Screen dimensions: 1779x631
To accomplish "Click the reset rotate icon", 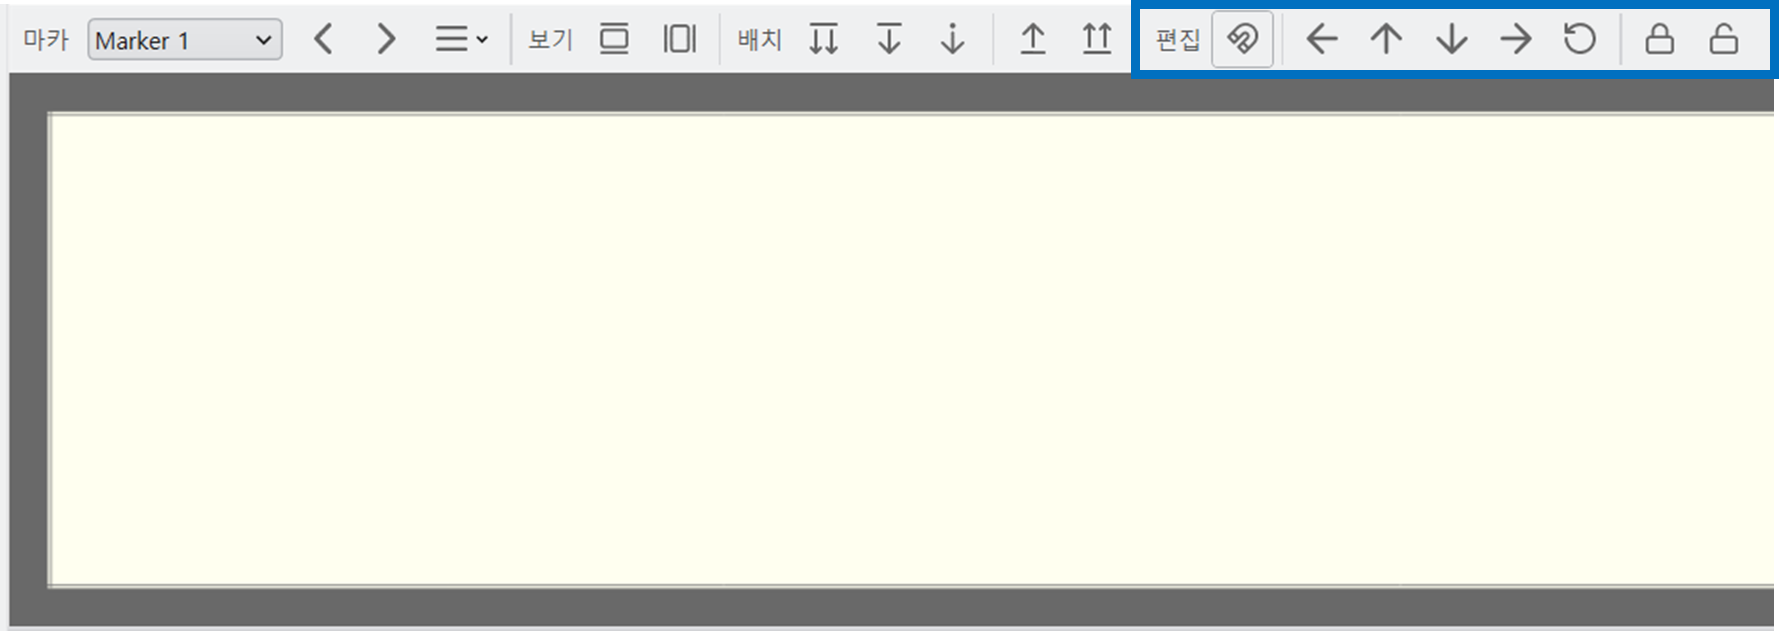I will [1580, 39].
